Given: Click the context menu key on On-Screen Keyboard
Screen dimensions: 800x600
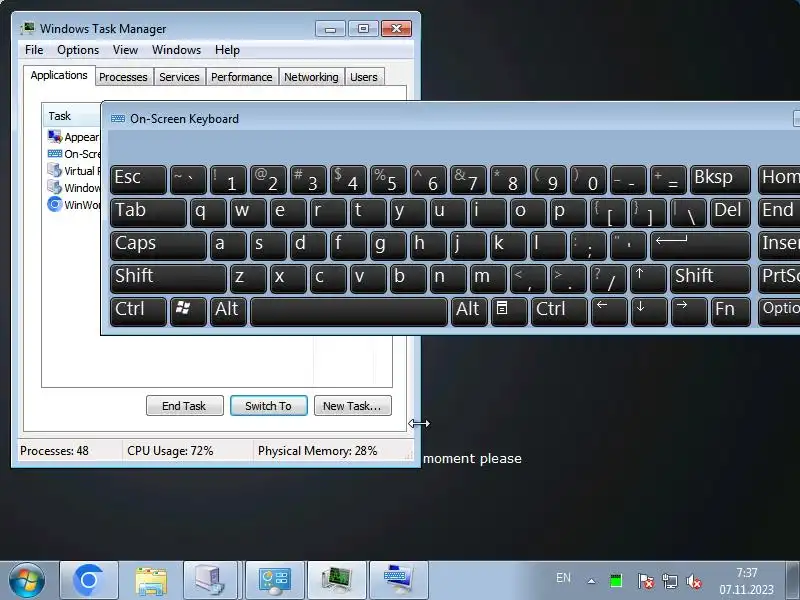Looking at the screenshot, I should [x=509, y=312].
